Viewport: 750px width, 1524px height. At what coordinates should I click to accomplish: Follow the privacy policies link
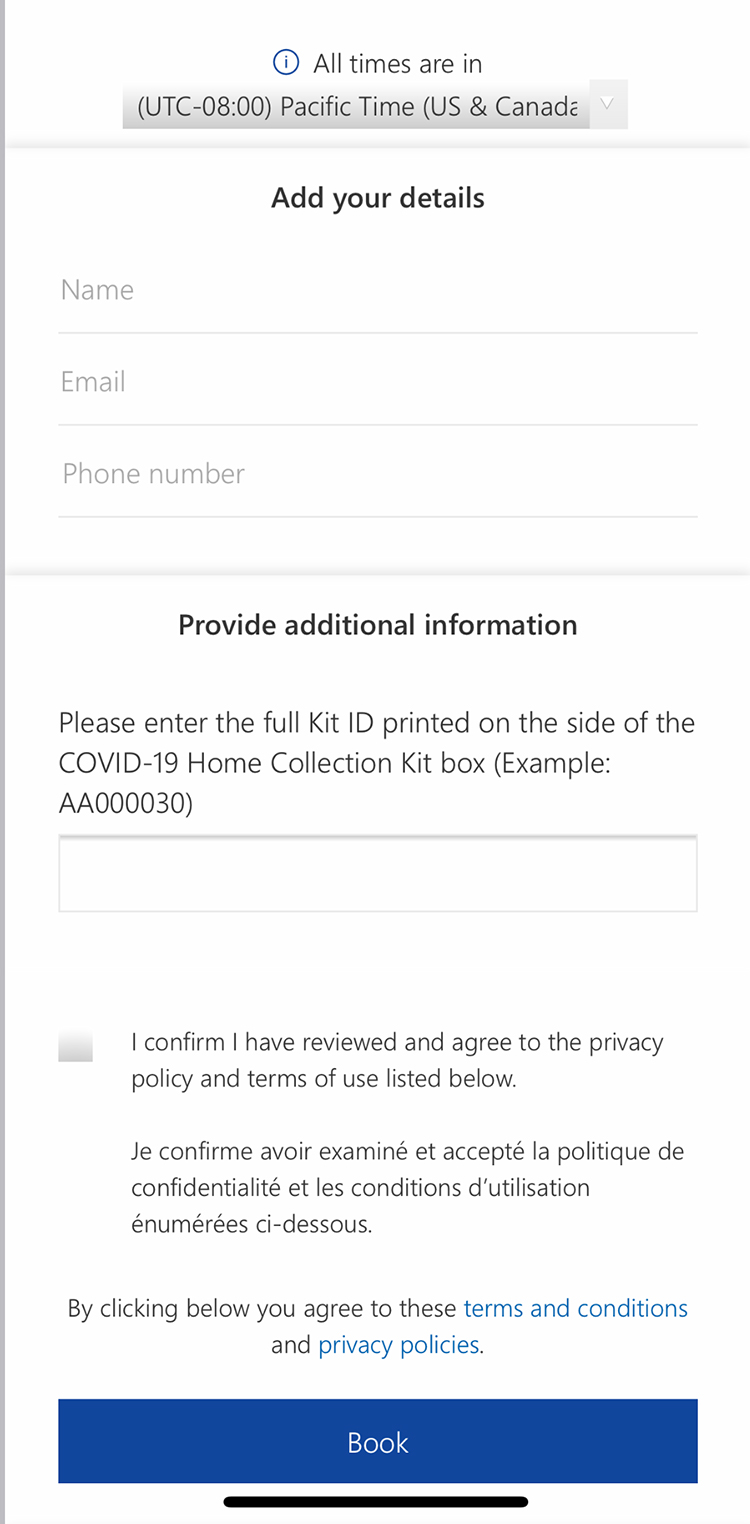coord(399,1345)
